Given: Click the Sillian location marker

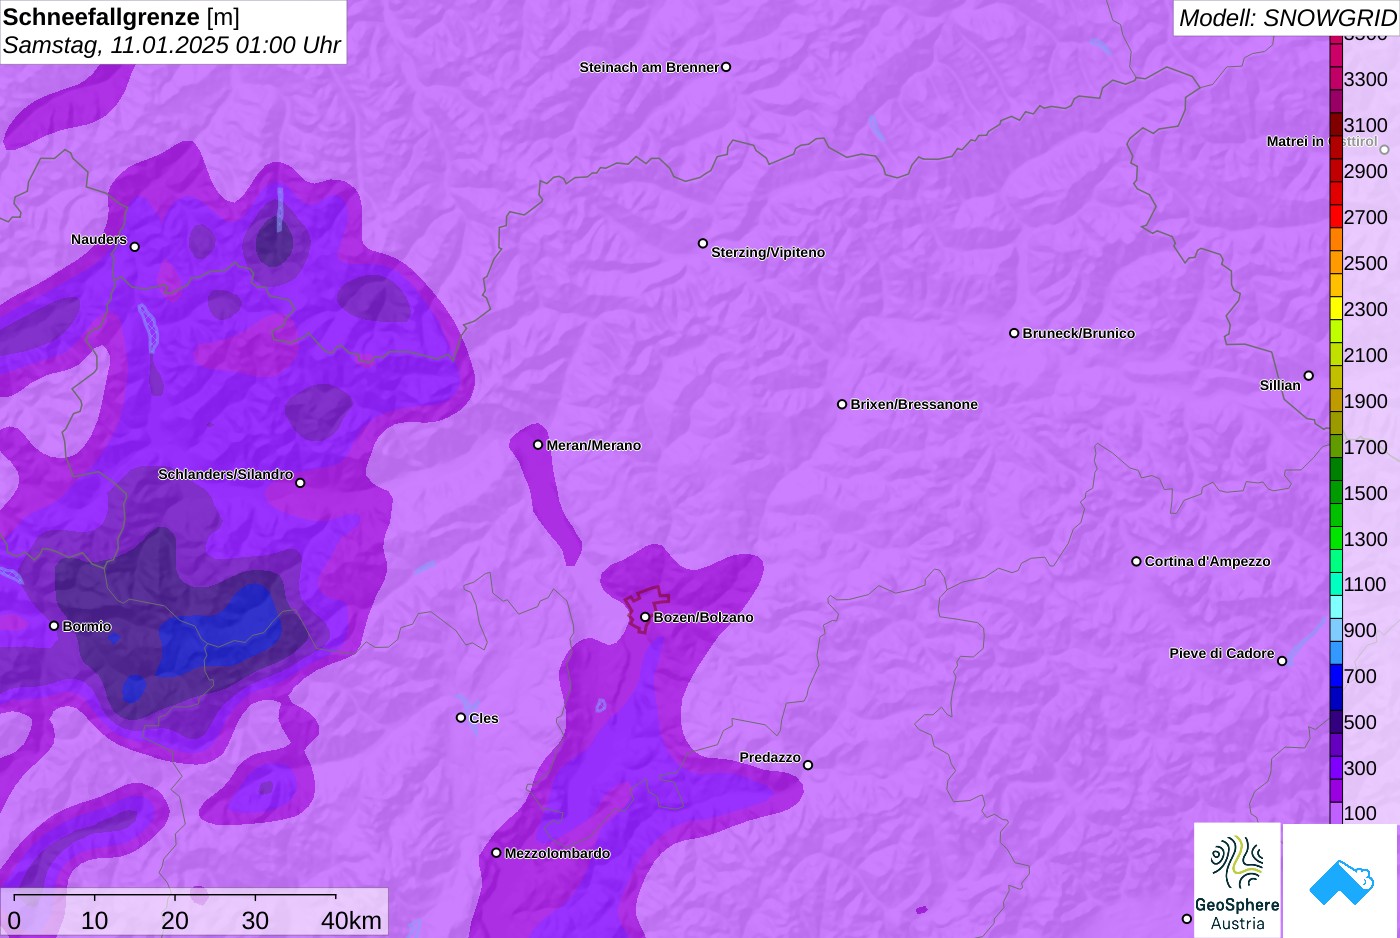Looking at the screenshot, I should point(1309,376).
